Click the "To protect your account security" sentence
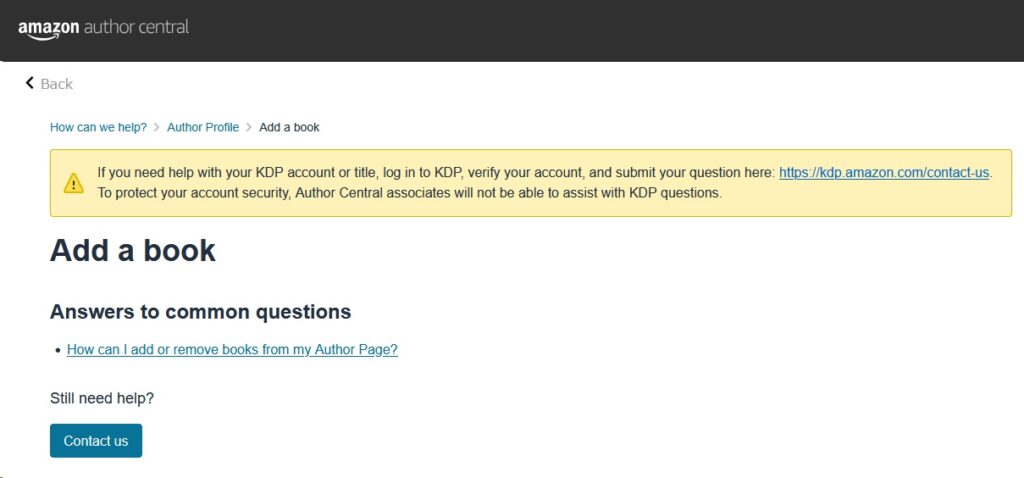Screen dimensions: 1024x478 tap(410, 193)
